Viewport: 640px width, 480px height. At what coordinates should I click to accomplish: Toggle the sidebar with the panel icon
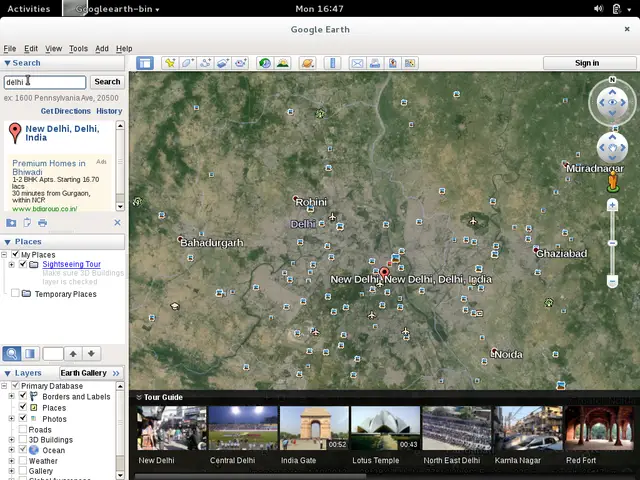144,63
